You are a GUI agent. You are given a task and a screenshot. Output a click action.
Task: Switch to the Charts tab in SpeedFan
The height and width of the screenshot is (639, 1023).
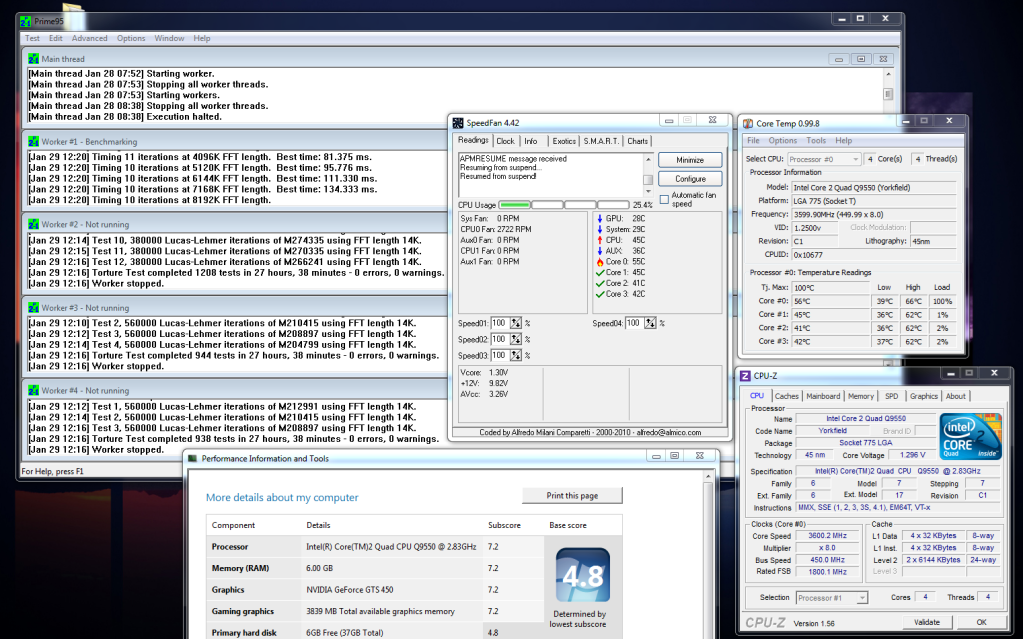tap(637, 141)
